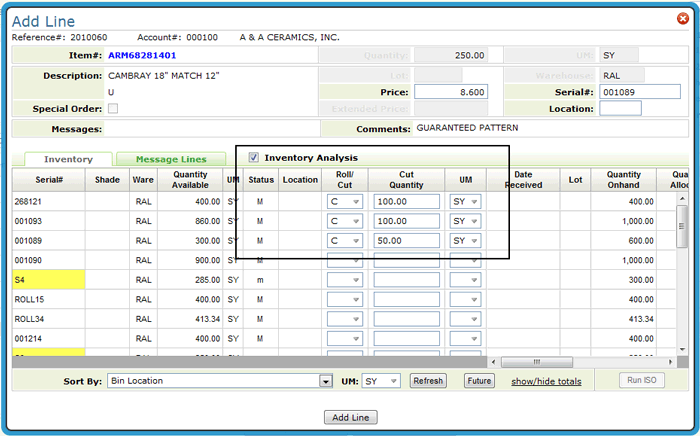Open Roll/Cut dropdown for ROLL34
This screenshot has height=436, width=700.
coord(345,319)
